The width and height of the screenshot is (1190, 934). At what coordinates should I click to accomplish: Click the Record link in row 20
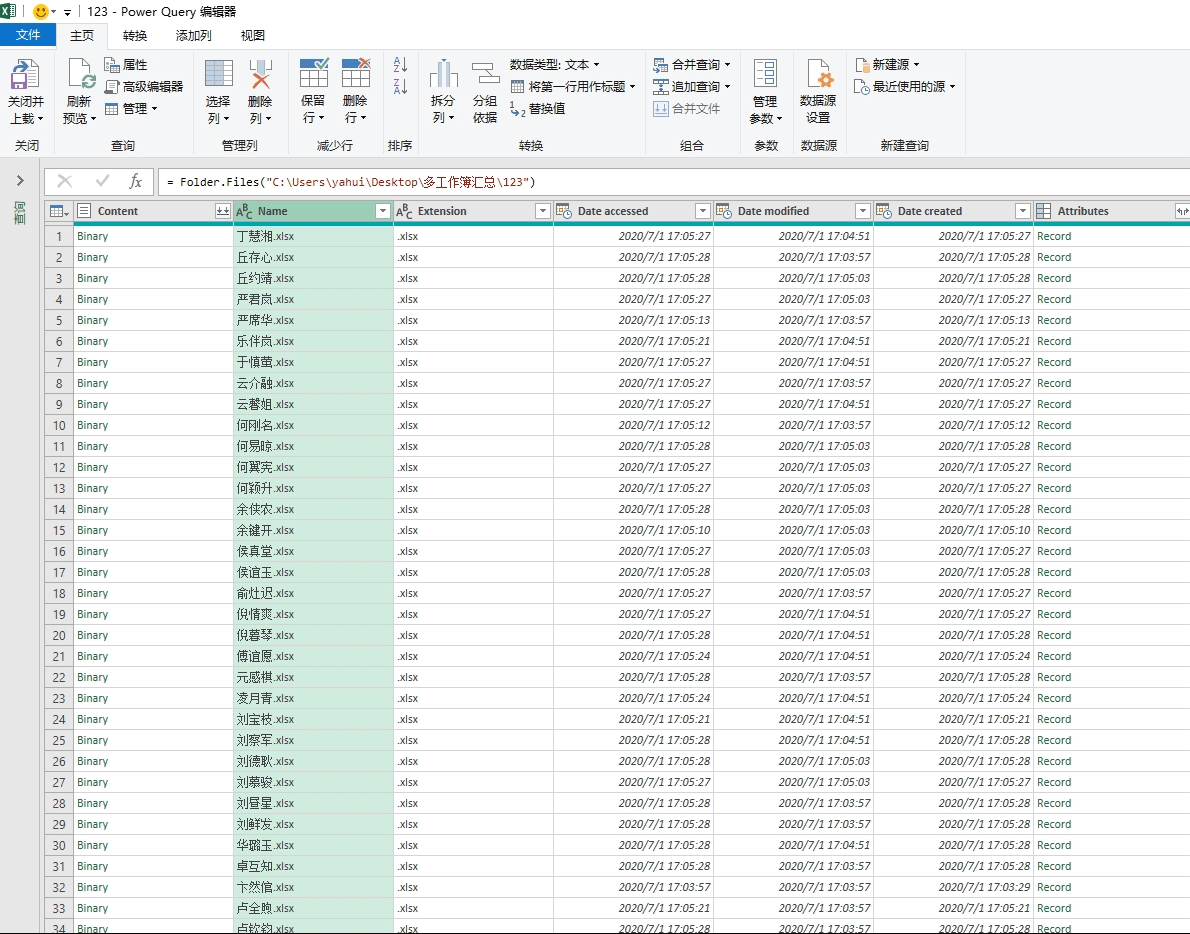coord(1054,635)
